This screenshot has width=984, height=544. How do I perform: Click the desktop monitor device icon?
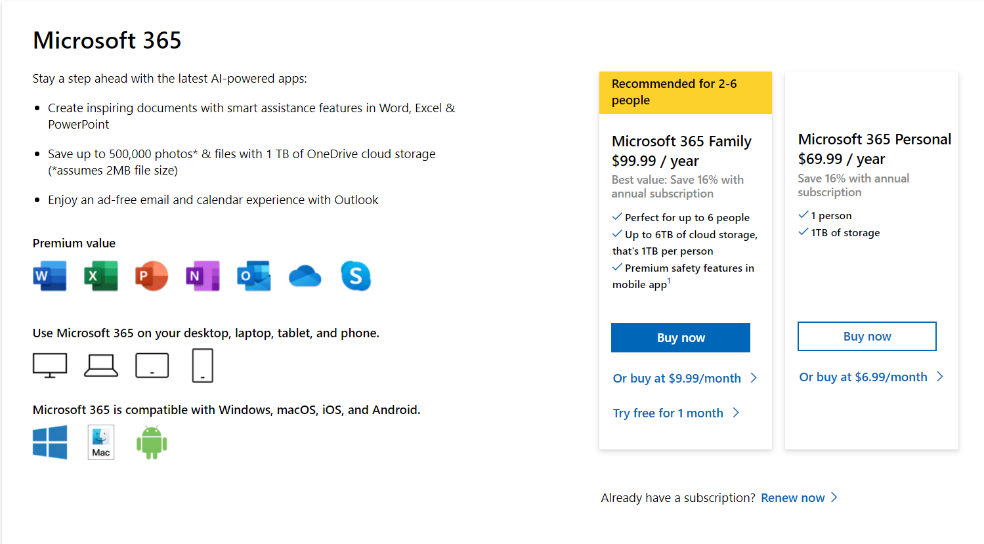click(50, 365)
